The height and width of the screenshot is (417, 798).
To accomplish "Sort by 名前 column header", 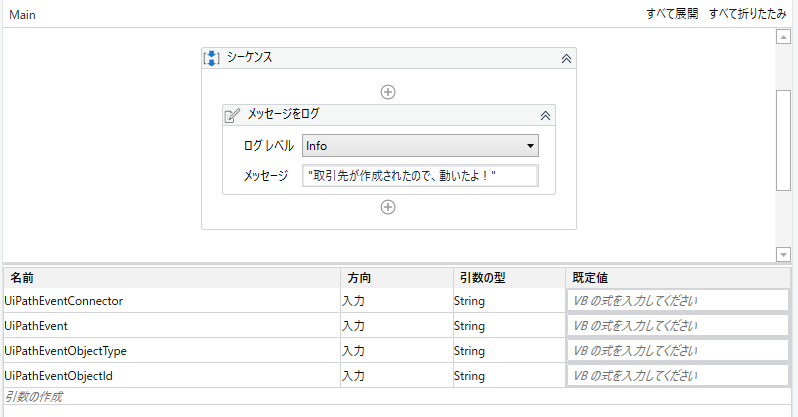I will (172, 277).
